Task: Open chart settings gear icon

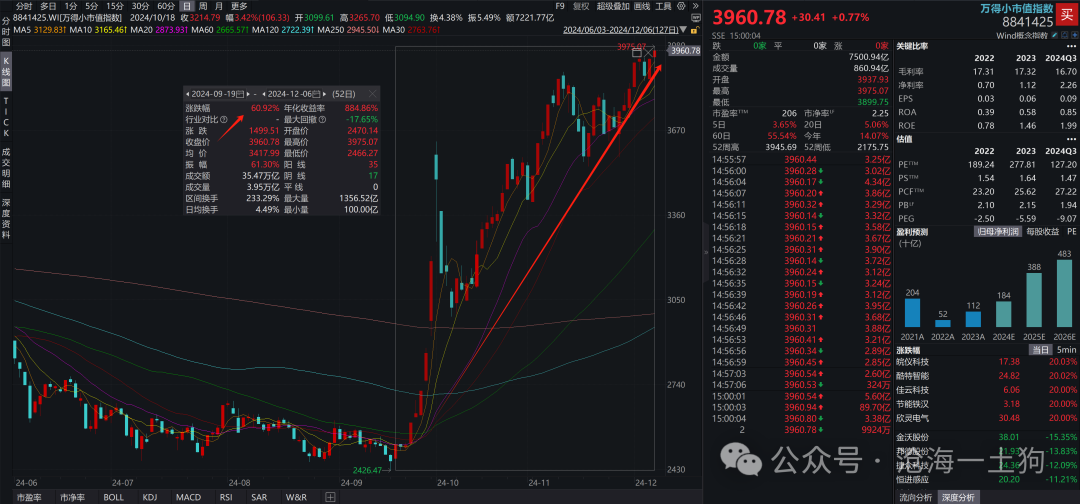Action: click(x=681, y=6)
